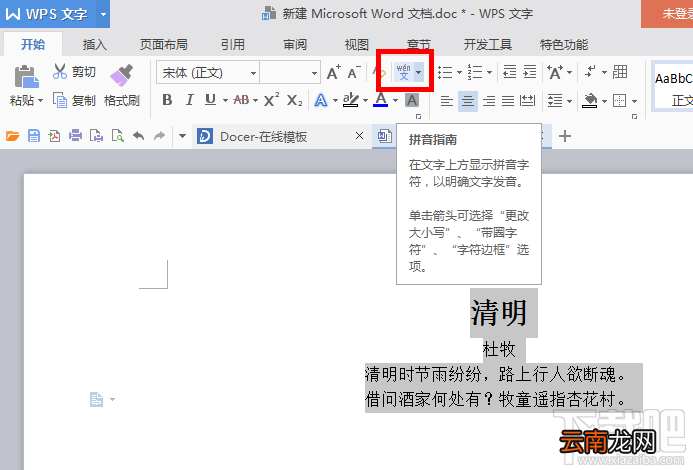
Task: Click the WPS 文字 logo button
Action: [48, 14]
